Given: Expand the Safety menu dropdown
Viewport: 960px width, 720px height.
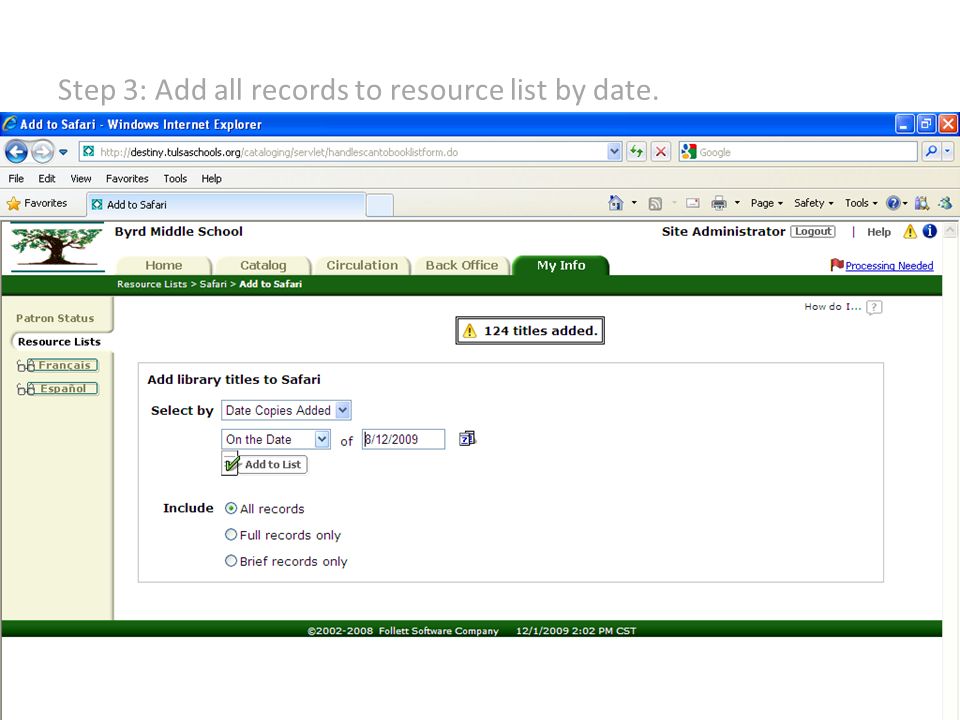Looking at the screenshot, I should (x=813, y=203).
